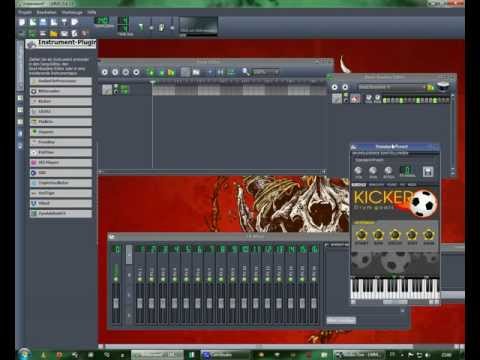Viewport: 480px width, 360px height.
Task: Open the zoom percentage dropdown in Song Editor
Action: (266, 72)
